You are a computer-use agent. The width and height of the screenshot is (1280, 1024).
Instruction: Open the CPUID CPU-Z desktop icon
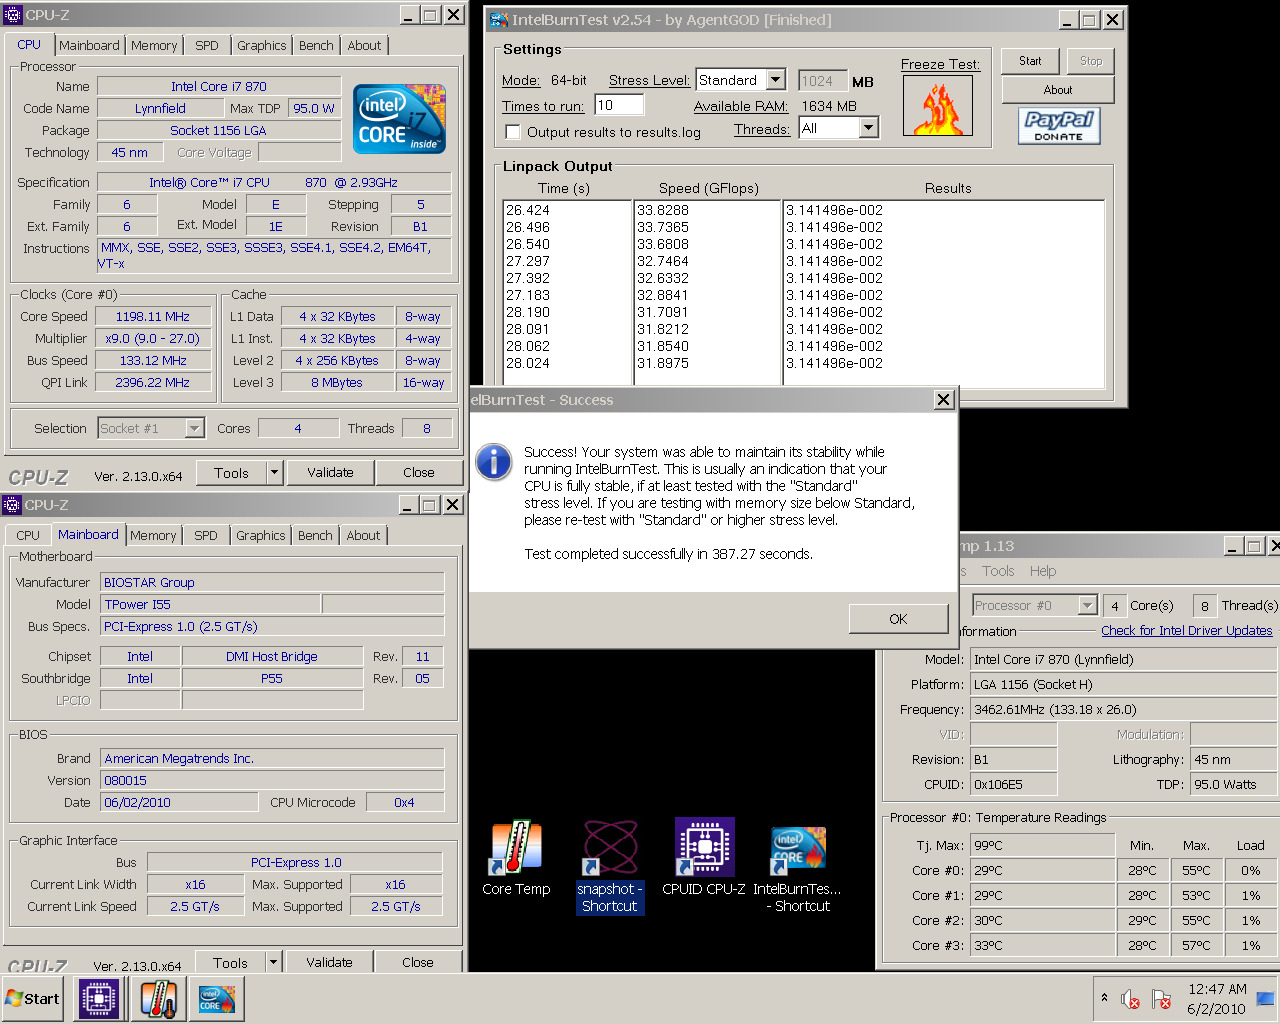pos(704,858)
